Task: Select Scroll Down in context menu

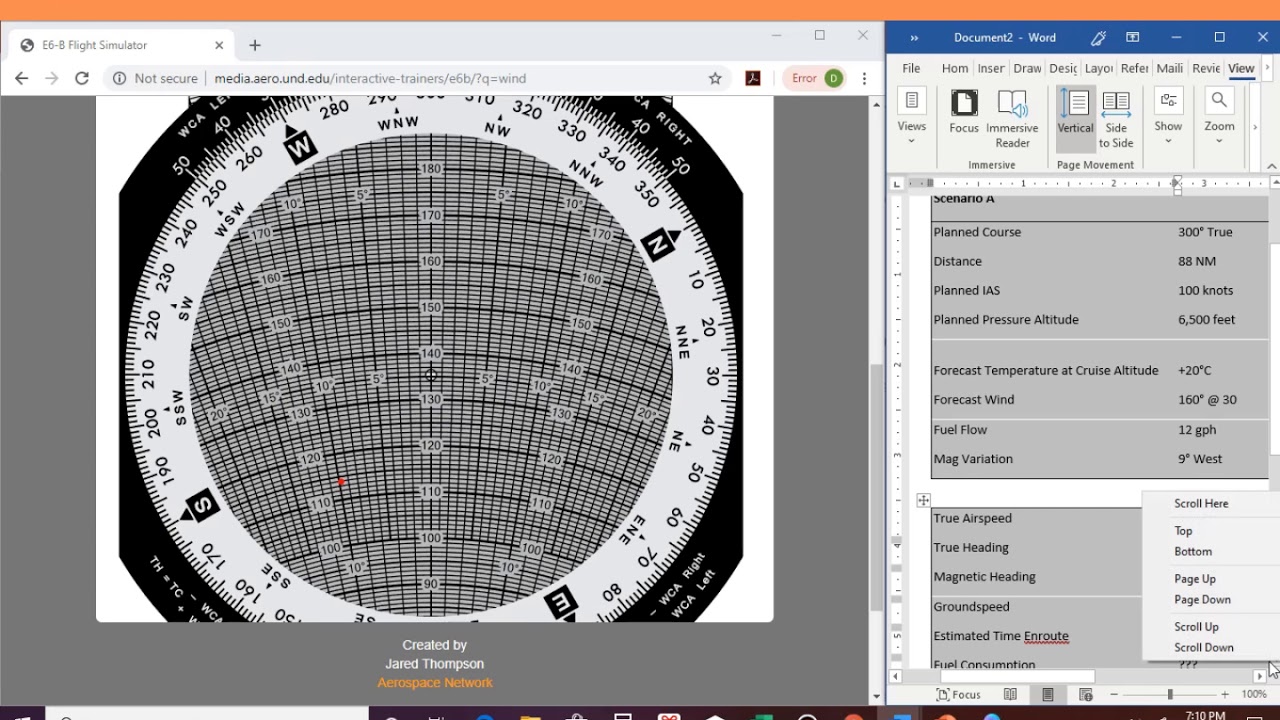Action: [1204, 648]
